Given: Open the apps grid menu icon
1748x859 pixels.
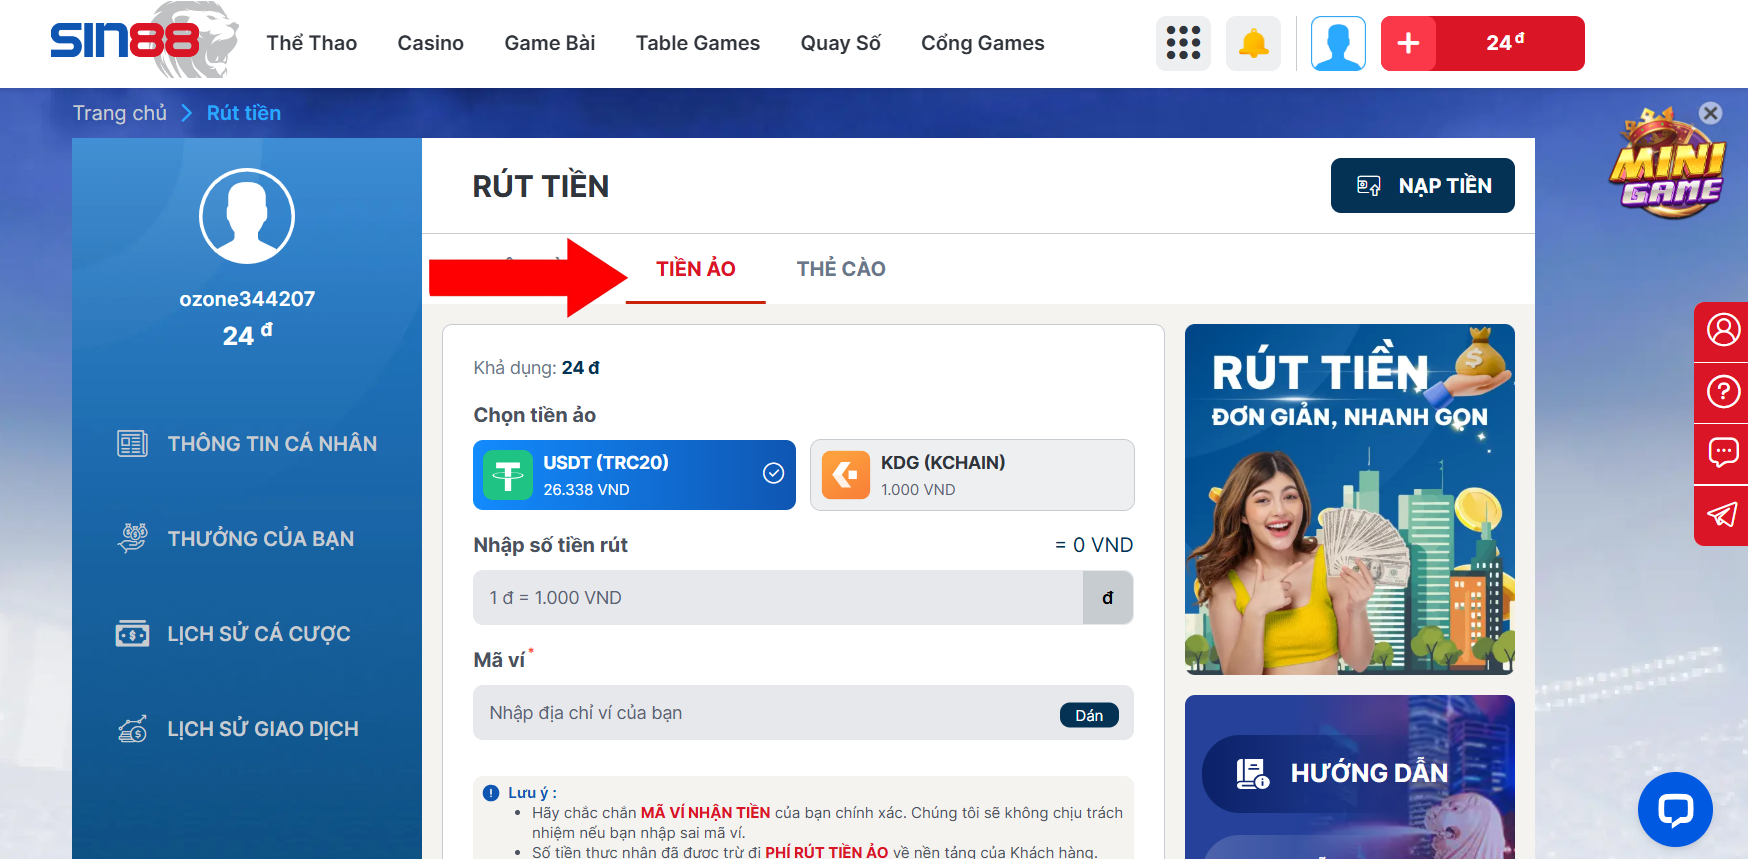Looking at the screenshot, I should click(x=1183, y=43).
